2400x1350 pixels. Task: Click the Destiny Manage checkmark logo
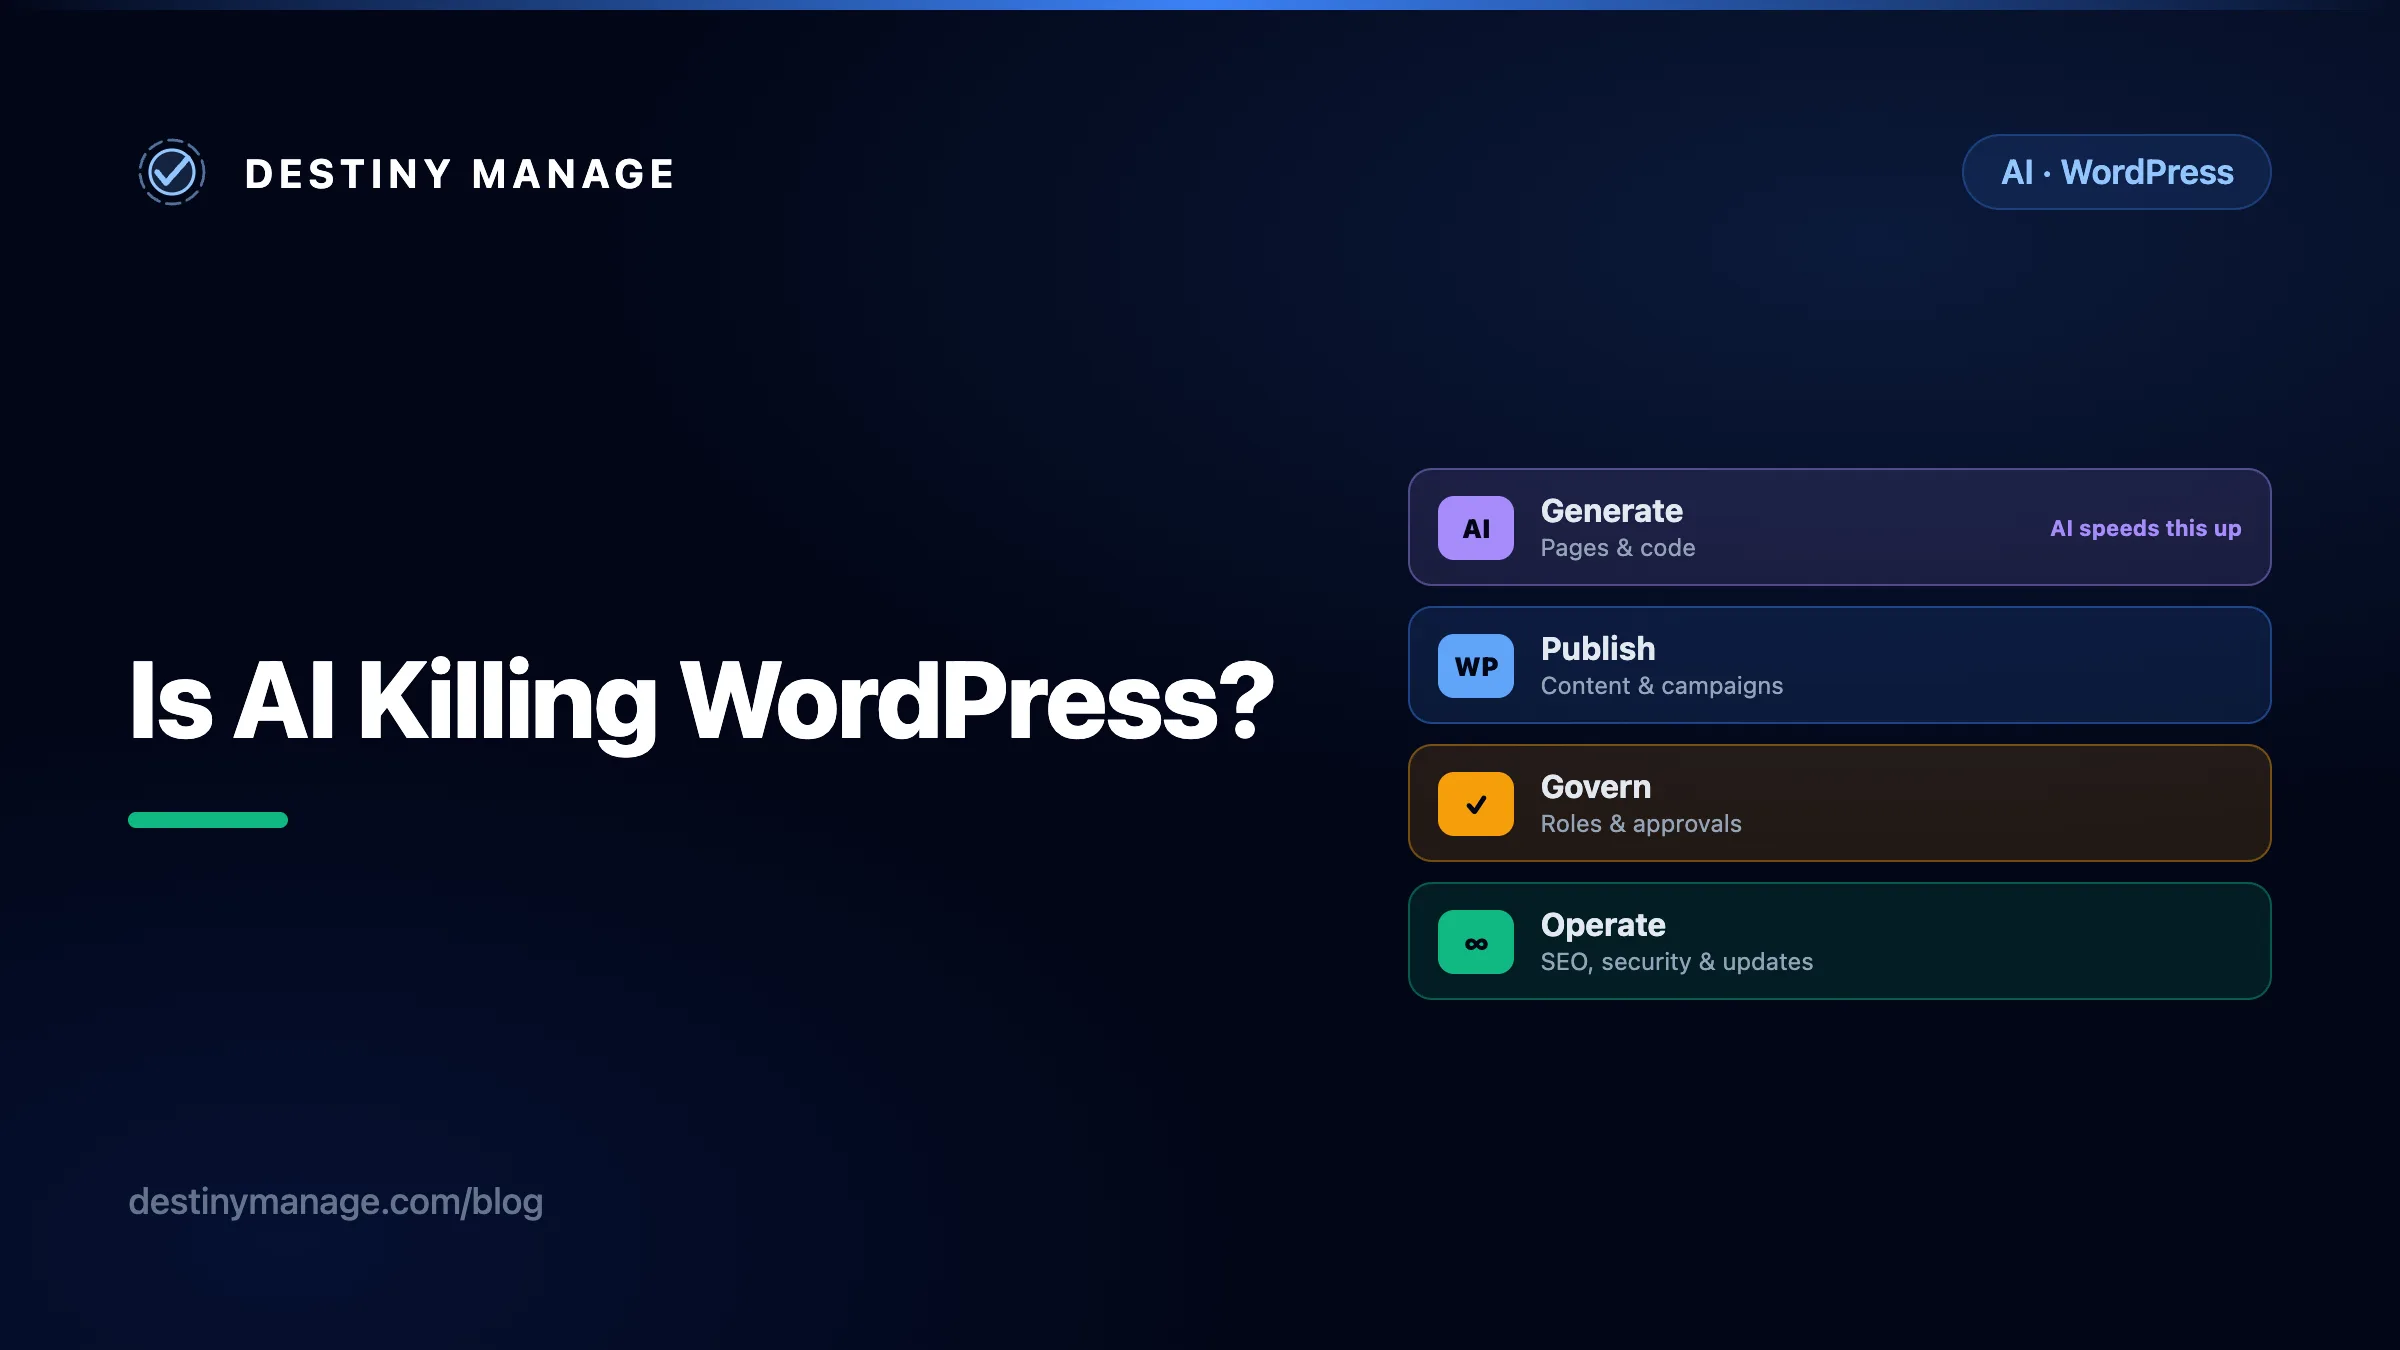172,172
